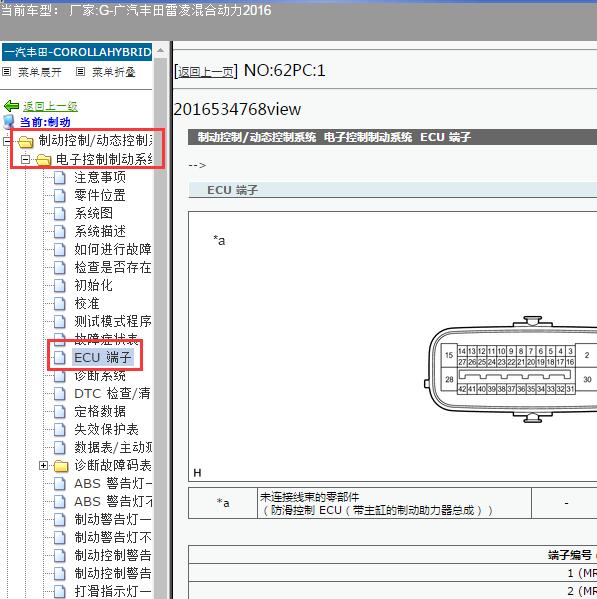
Task: Click the sidebar scrollbar up arrow
Action: click(160, 51)
